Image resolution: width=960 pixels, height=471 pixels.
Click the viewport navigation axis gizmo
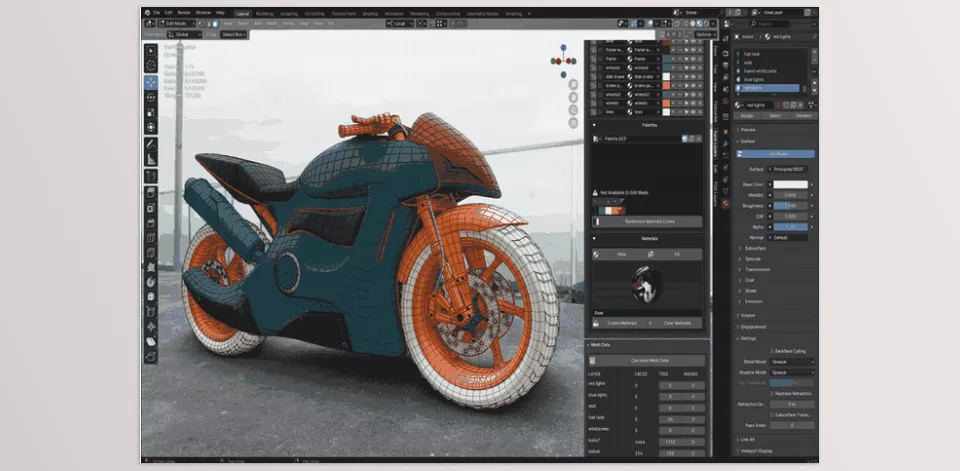point(563,61)
